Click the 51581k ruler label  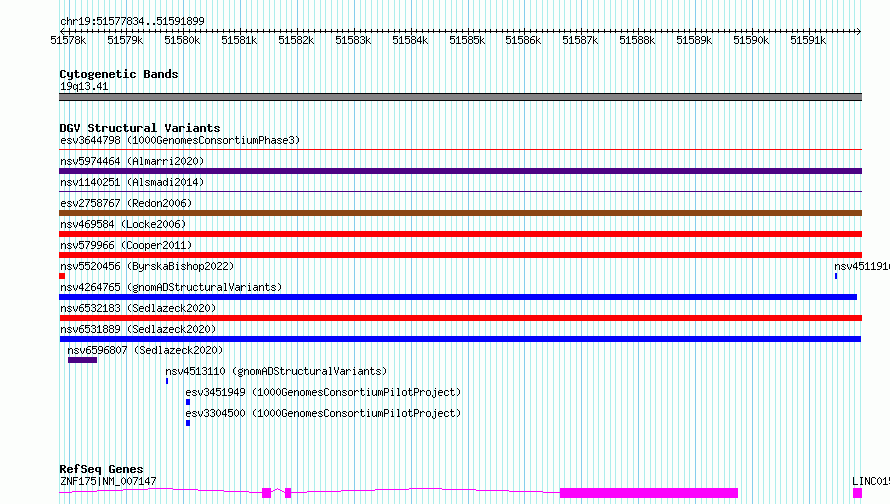click(239, 41)
